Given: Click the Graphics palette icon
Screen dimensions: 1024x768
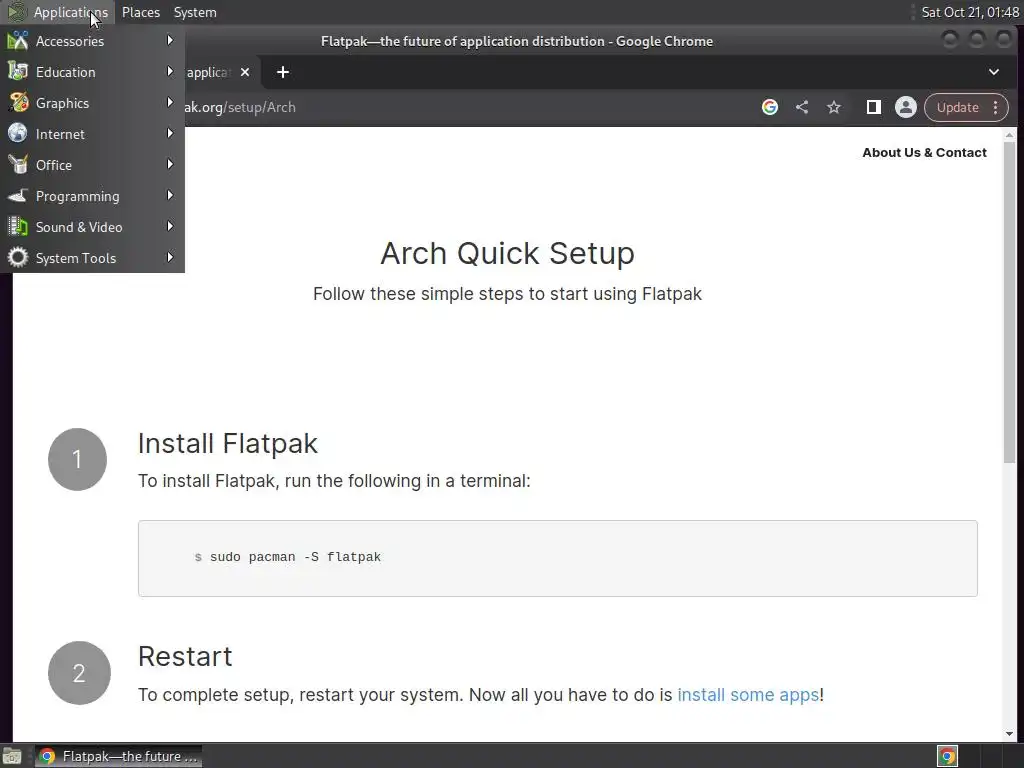Looking at the screenshot, I should [18, 103].
